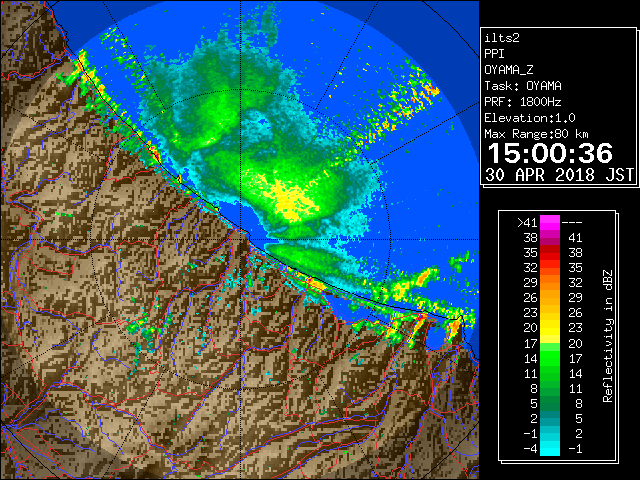The width and height of the screenshot is (640, 480).
Task: Pick the red 35–38 dBZ color band
Action: click(550, 253)
